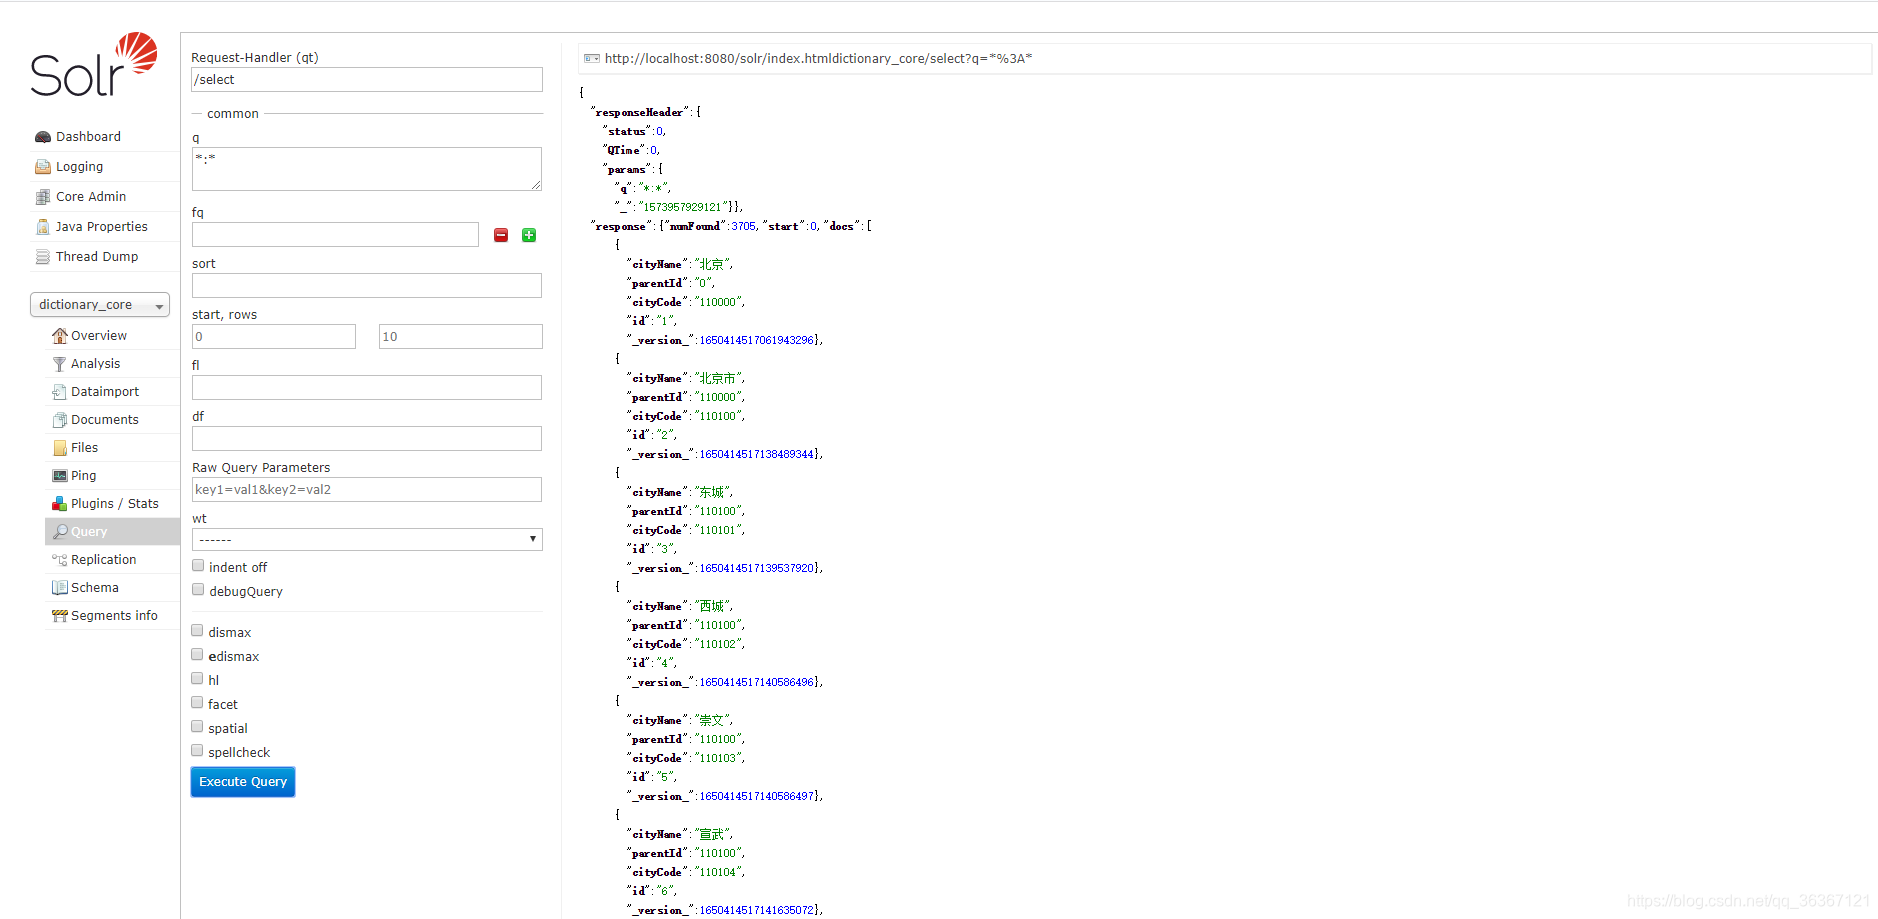This screenshot has width=1878, height=919.
Task: Open the Schema link
Action: 95,588
